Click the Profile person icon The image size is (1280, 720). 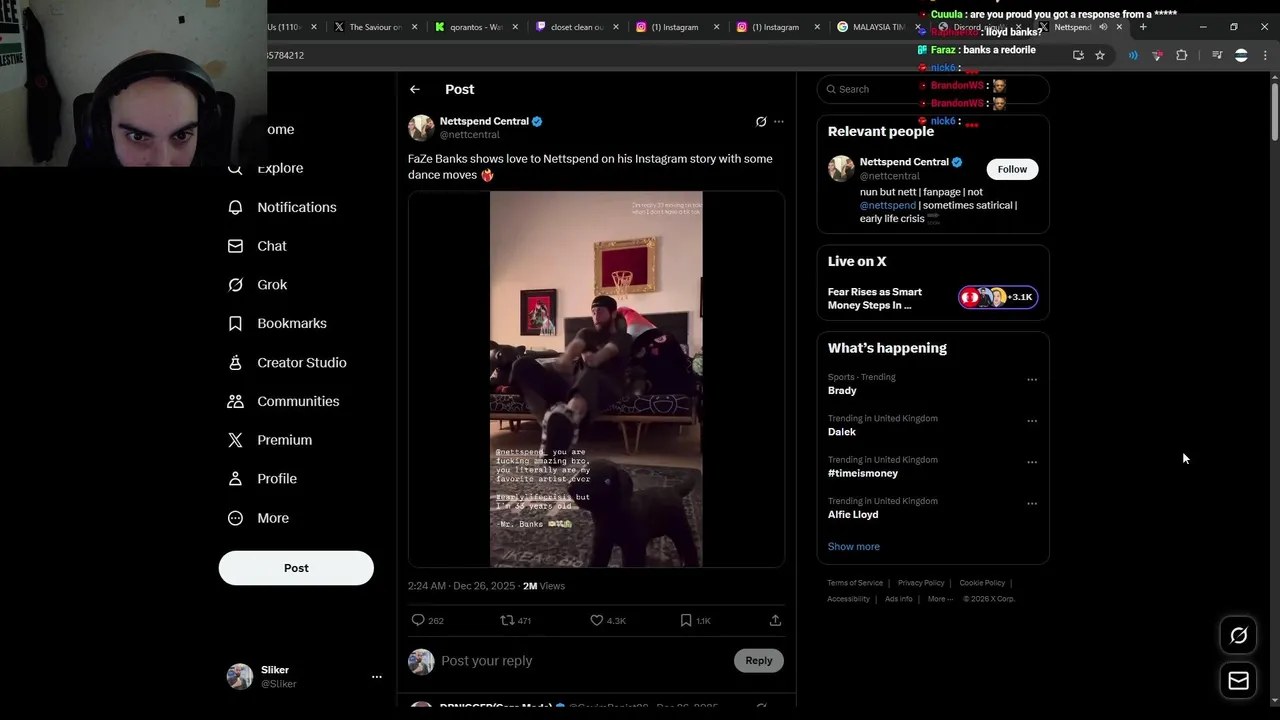point(235,479)
